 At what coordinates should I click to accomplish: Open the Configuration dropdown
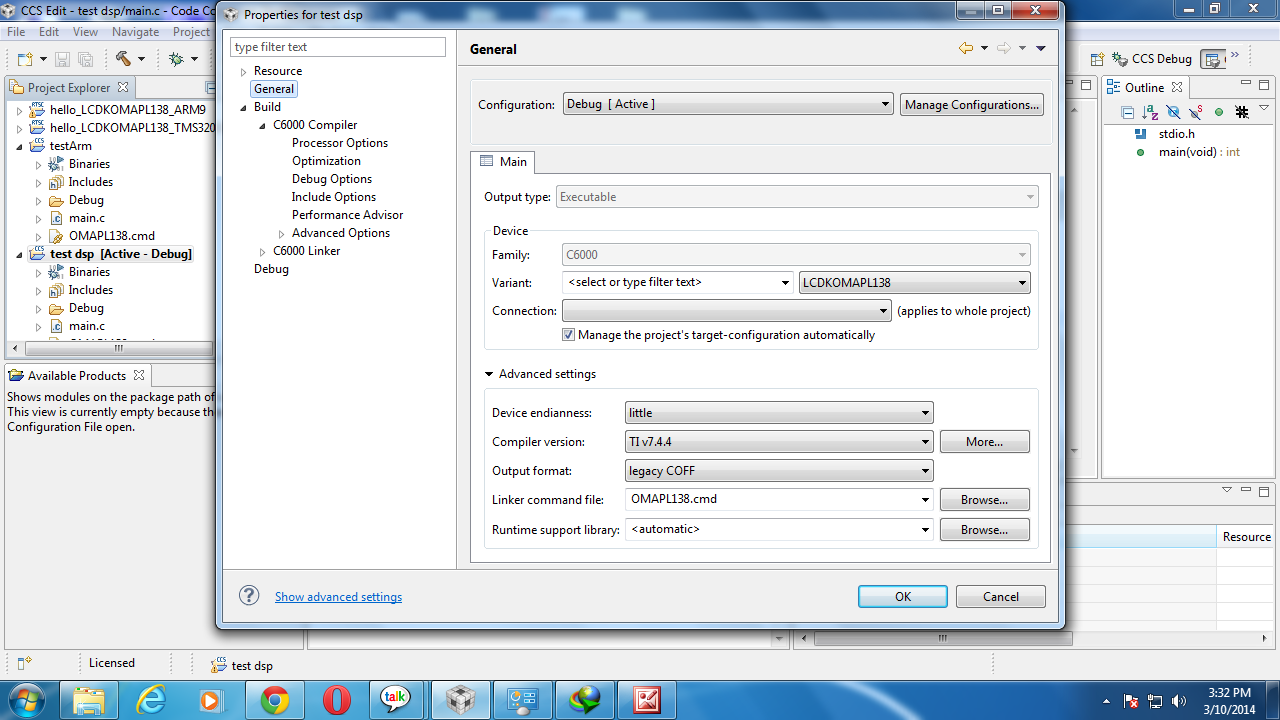[728, 104]
